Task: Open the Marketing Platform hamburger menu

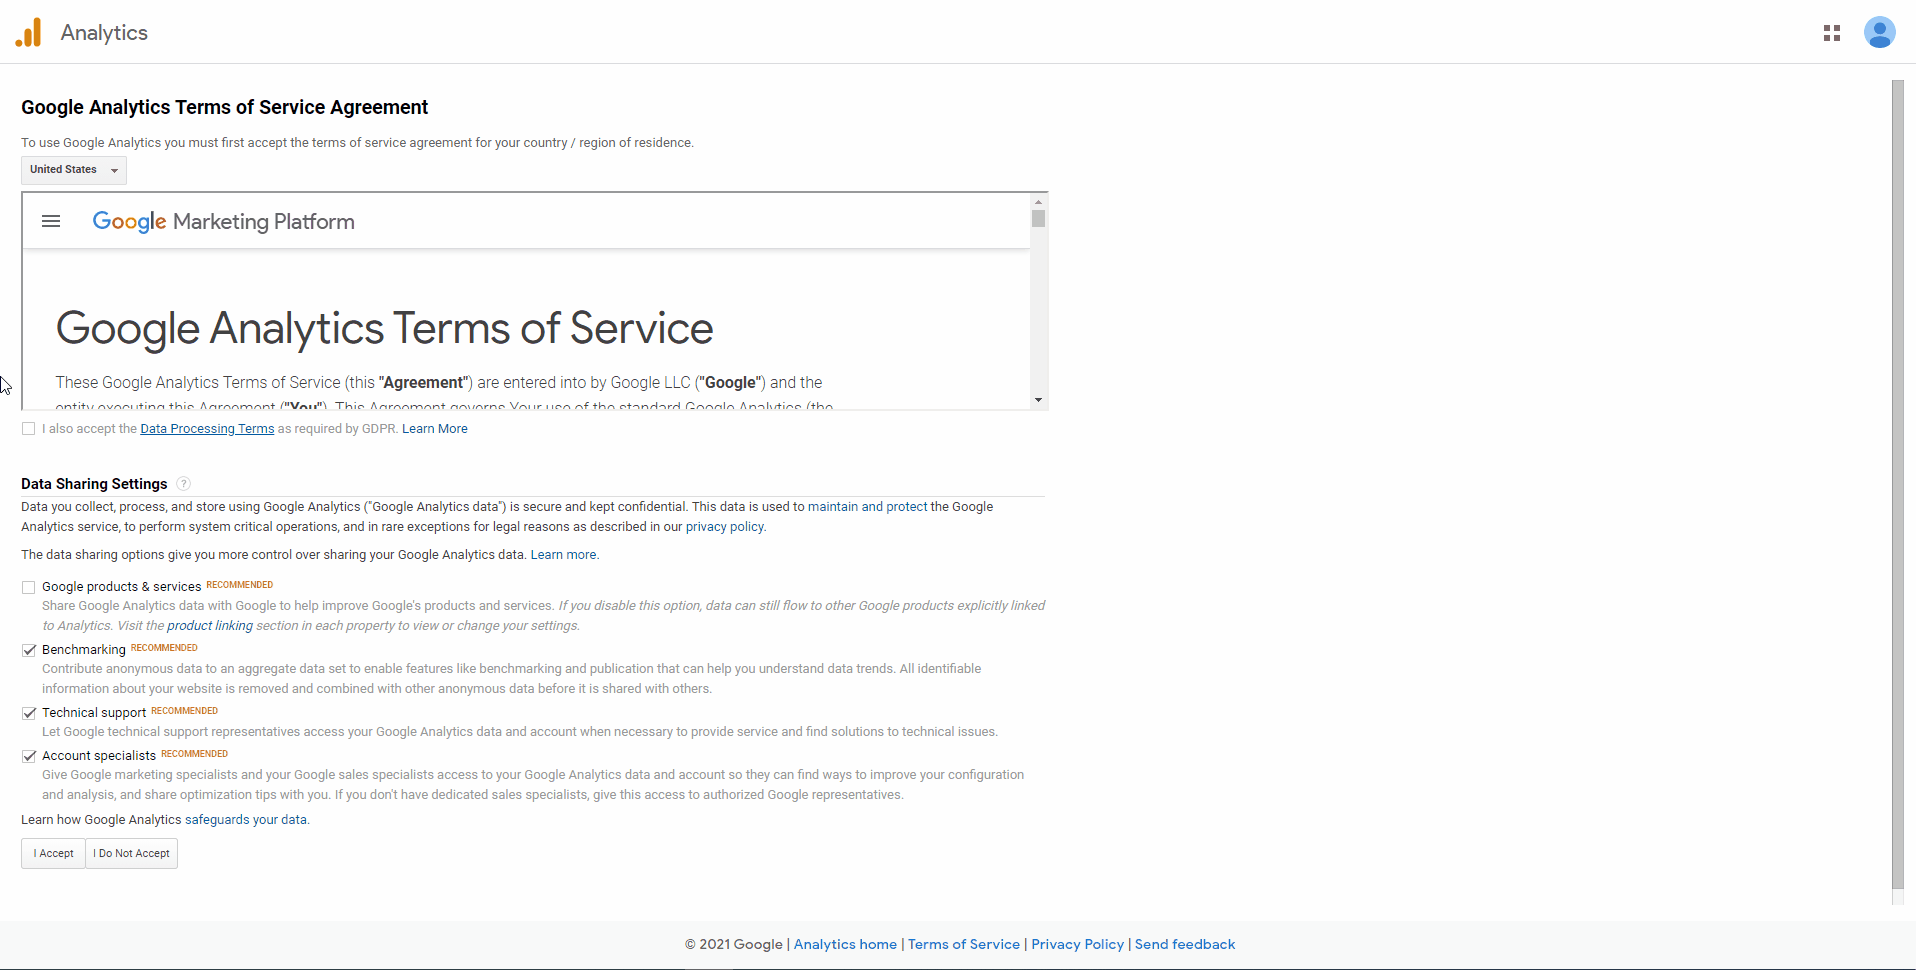Action: 51,221
